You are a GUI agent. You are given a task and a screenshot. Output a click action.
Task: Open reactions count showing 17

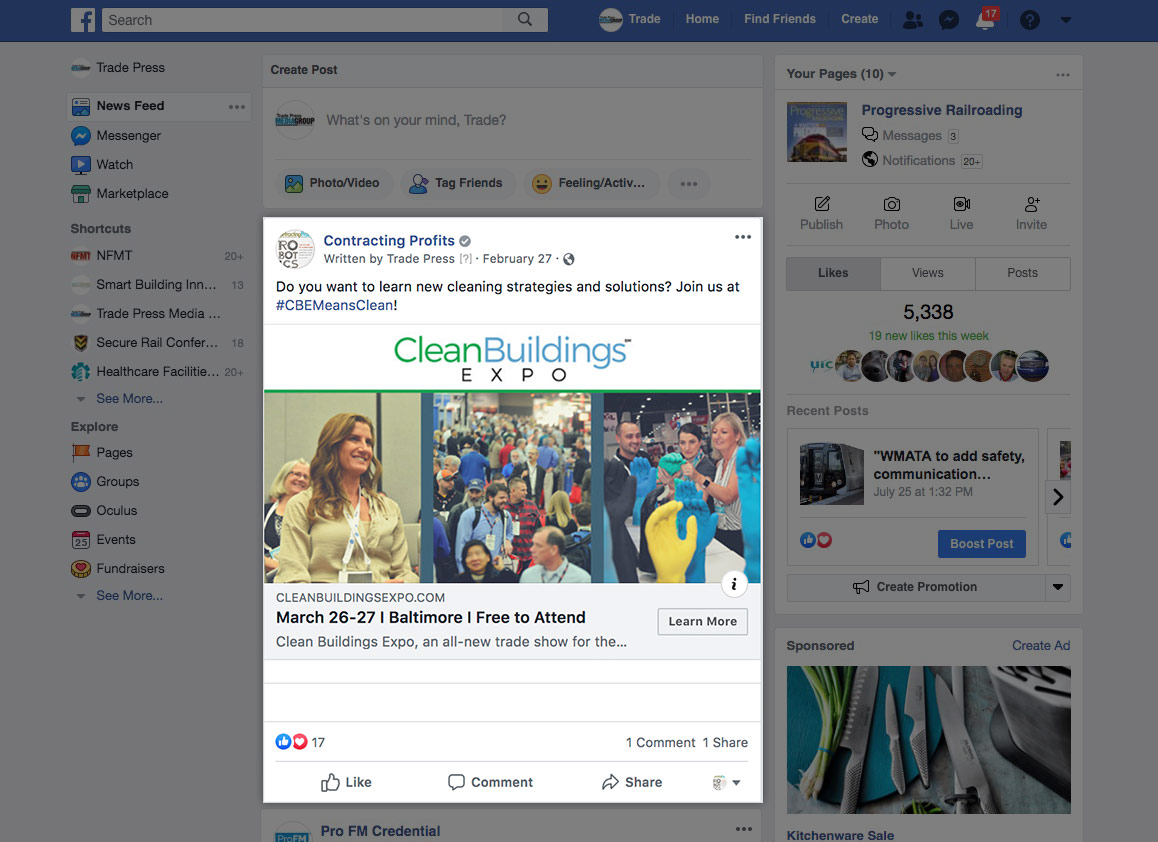(300, 742)
